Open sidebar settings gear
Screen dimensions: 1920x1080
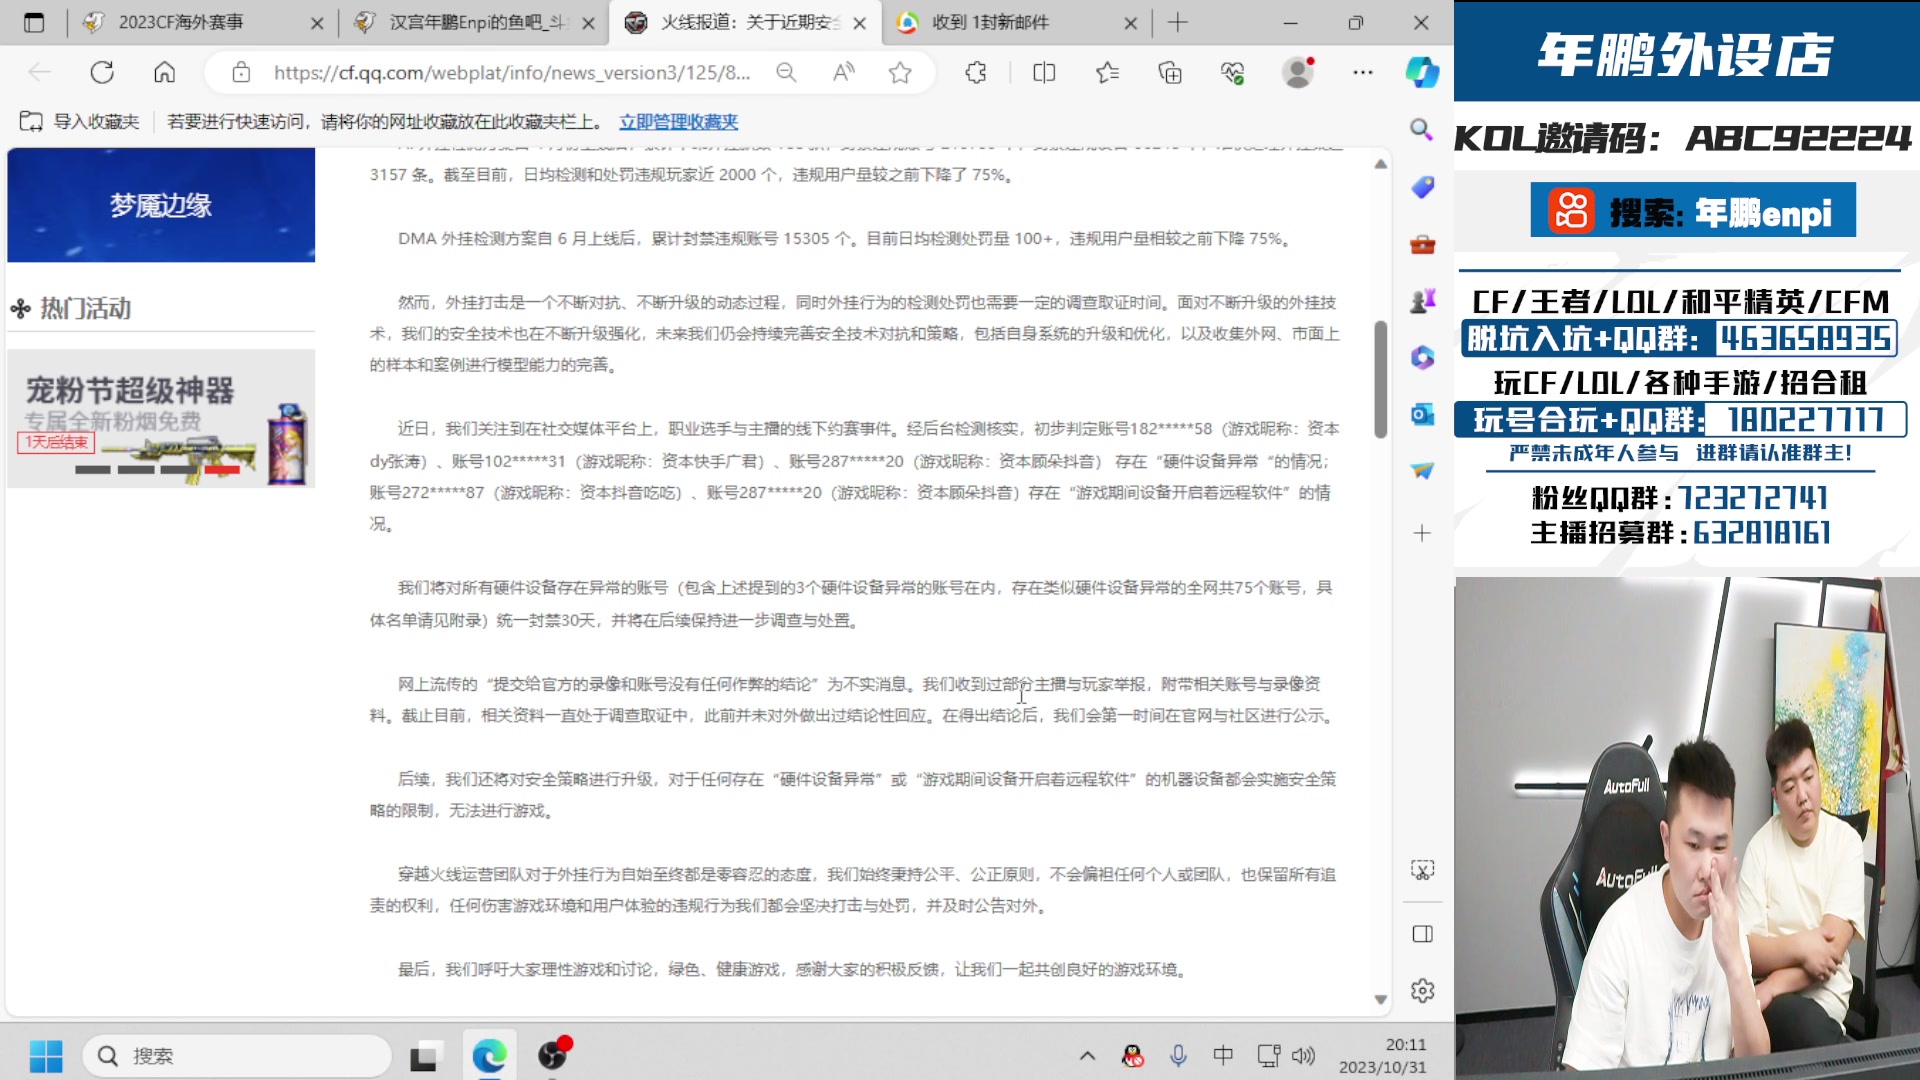(x=1422, y=991)
